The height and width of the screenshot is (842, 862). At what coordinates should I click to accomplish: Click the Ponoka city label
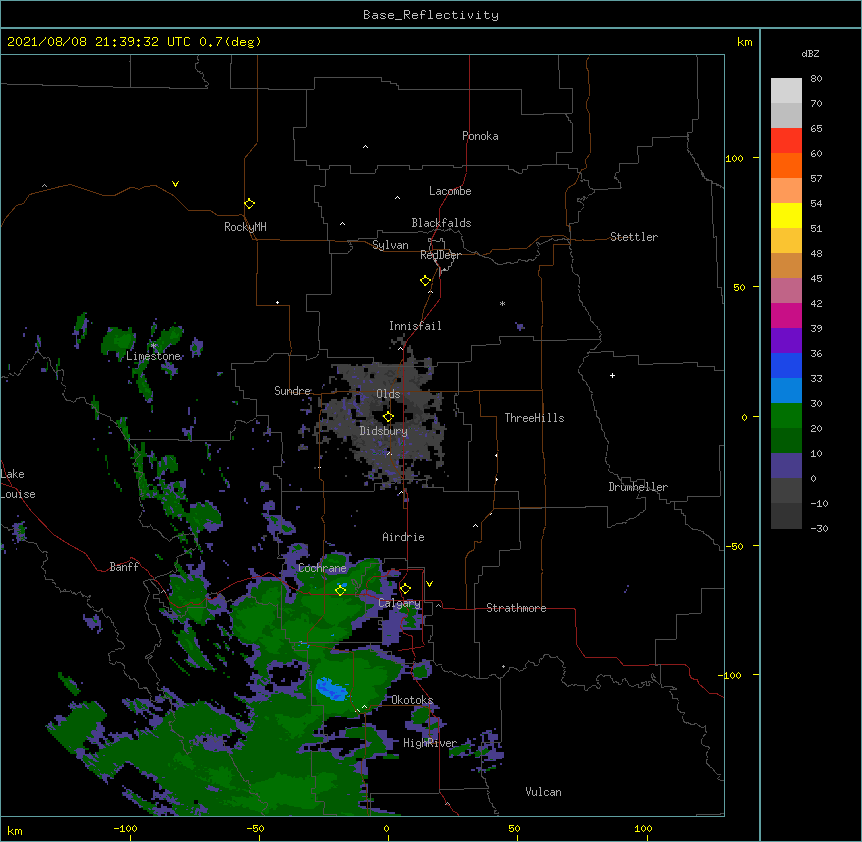(480, 136)
